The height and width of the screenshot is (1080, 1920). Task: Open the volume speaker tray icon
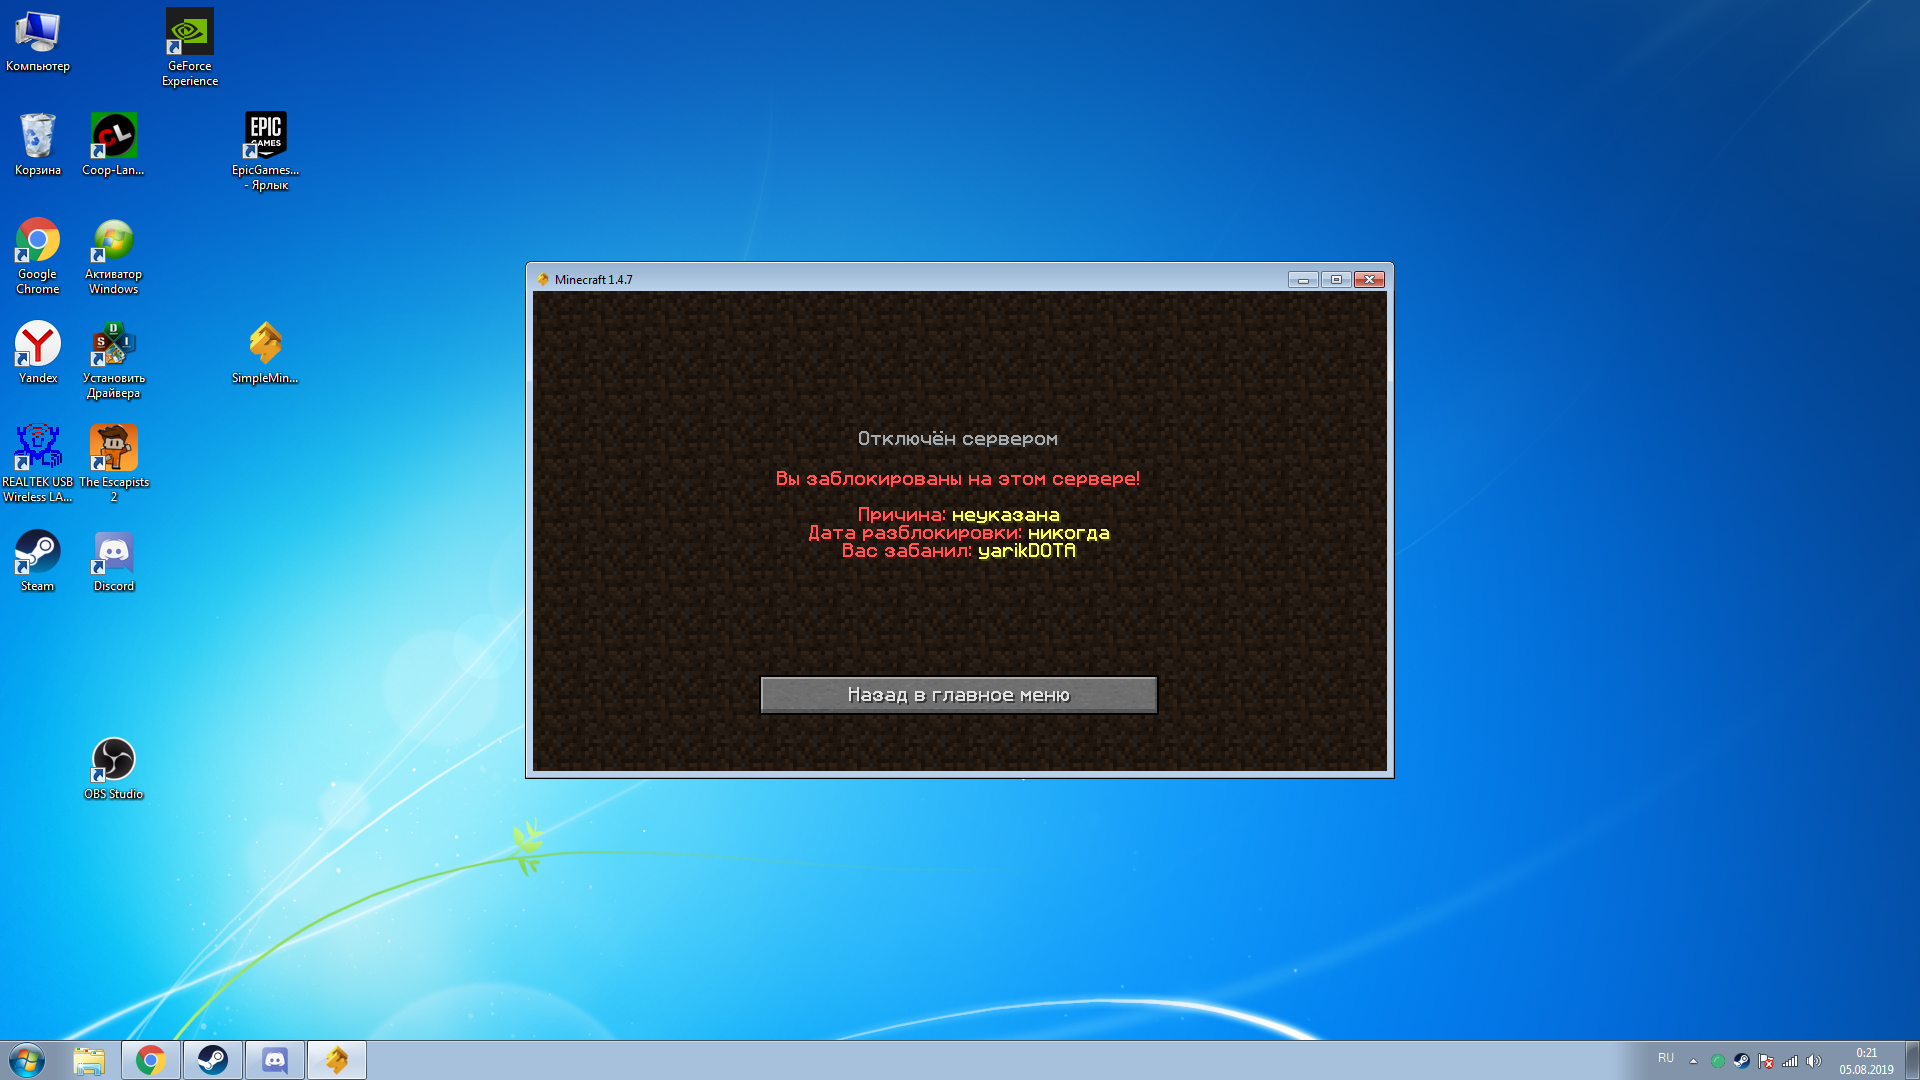coord(1814,1061)
